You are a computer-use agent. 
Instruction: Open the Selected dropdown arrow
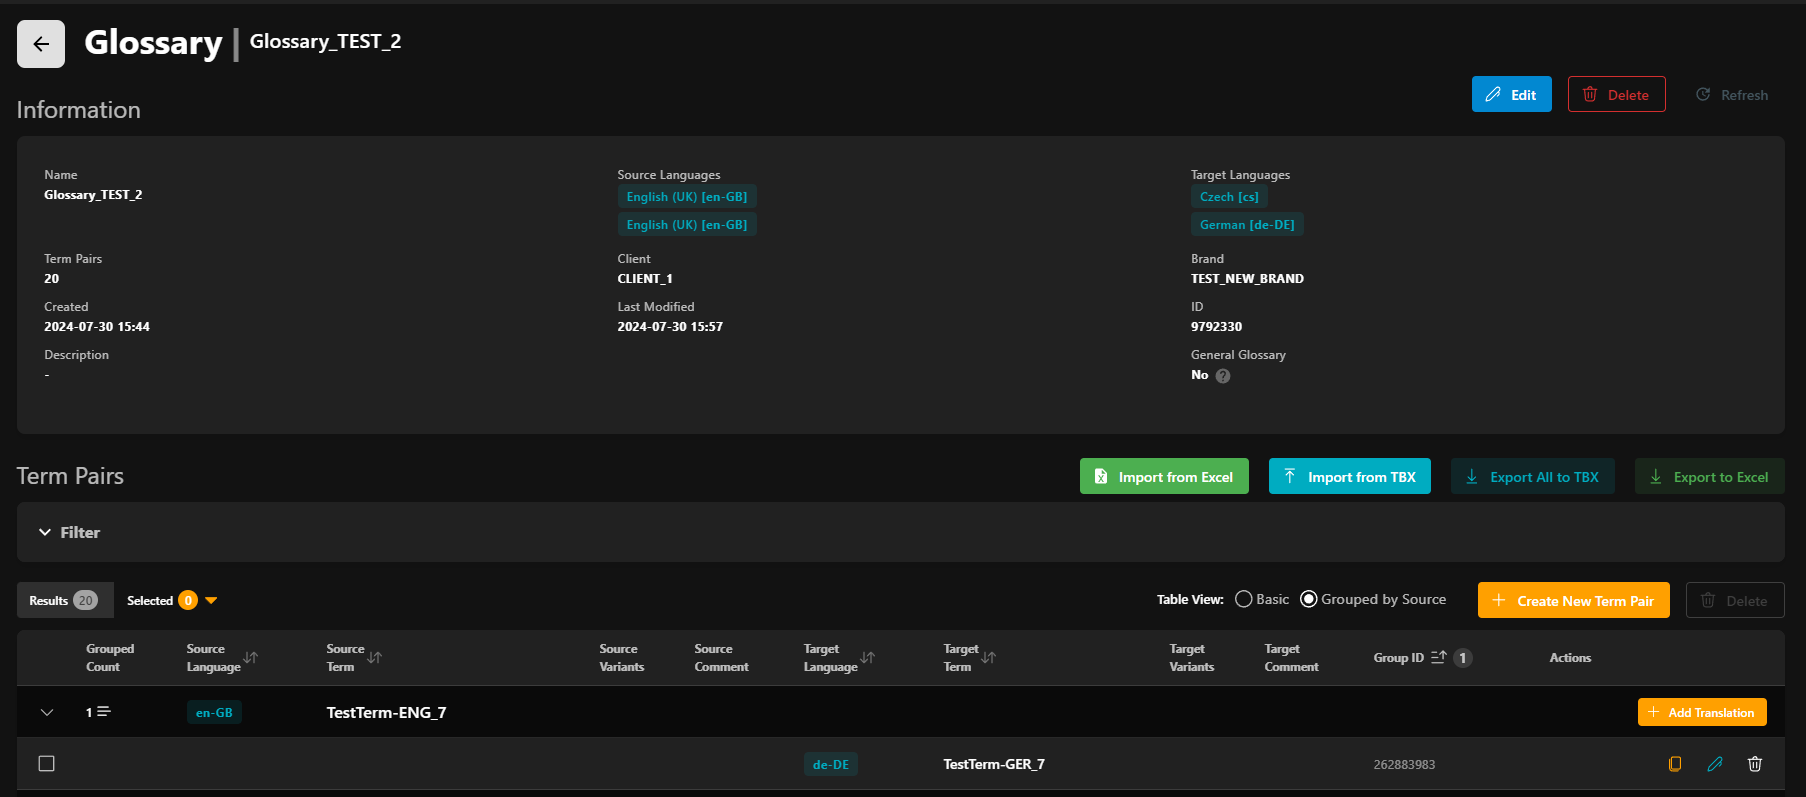(x=211, y=601)
